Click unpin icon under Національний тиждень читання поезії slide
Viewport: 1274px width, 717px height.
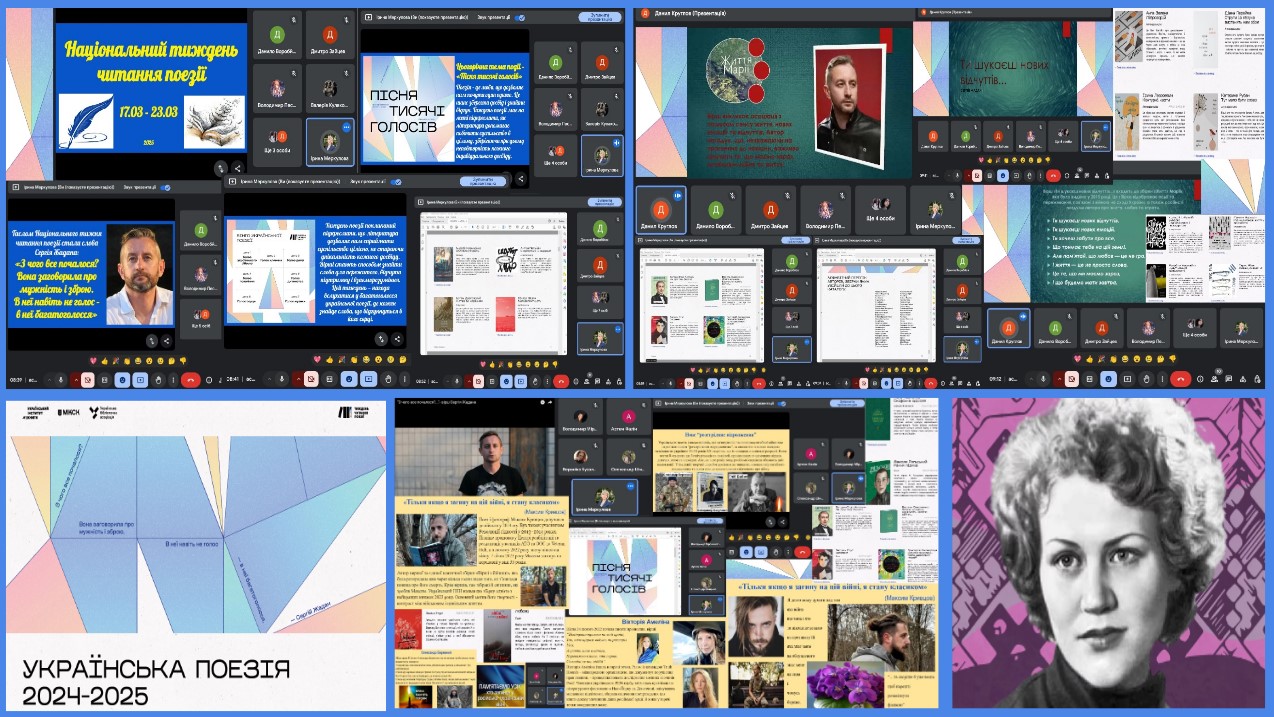[221, 168]
